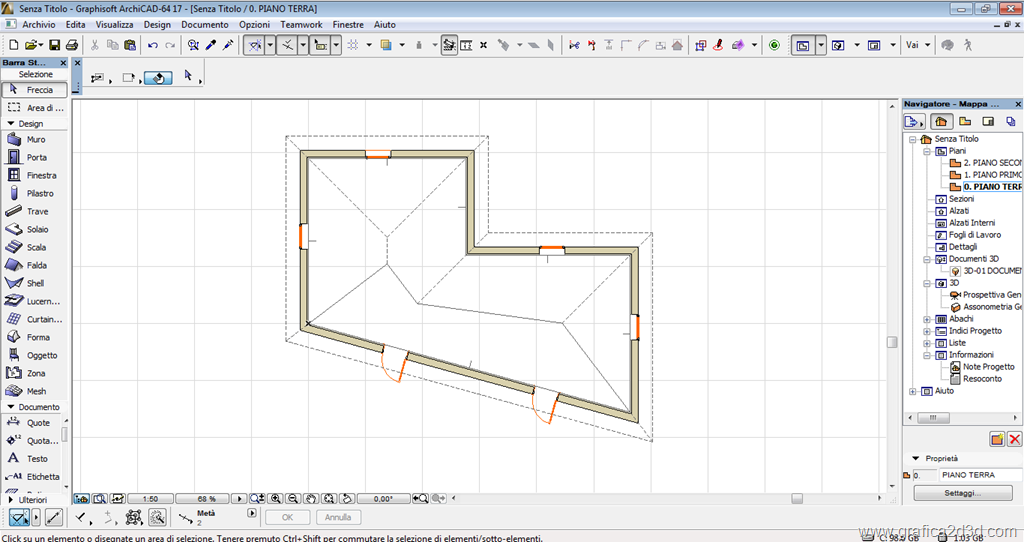Choose the Finestra window tool
The width and height of the screenshot is (1024, 542).
tap(34, 176)
